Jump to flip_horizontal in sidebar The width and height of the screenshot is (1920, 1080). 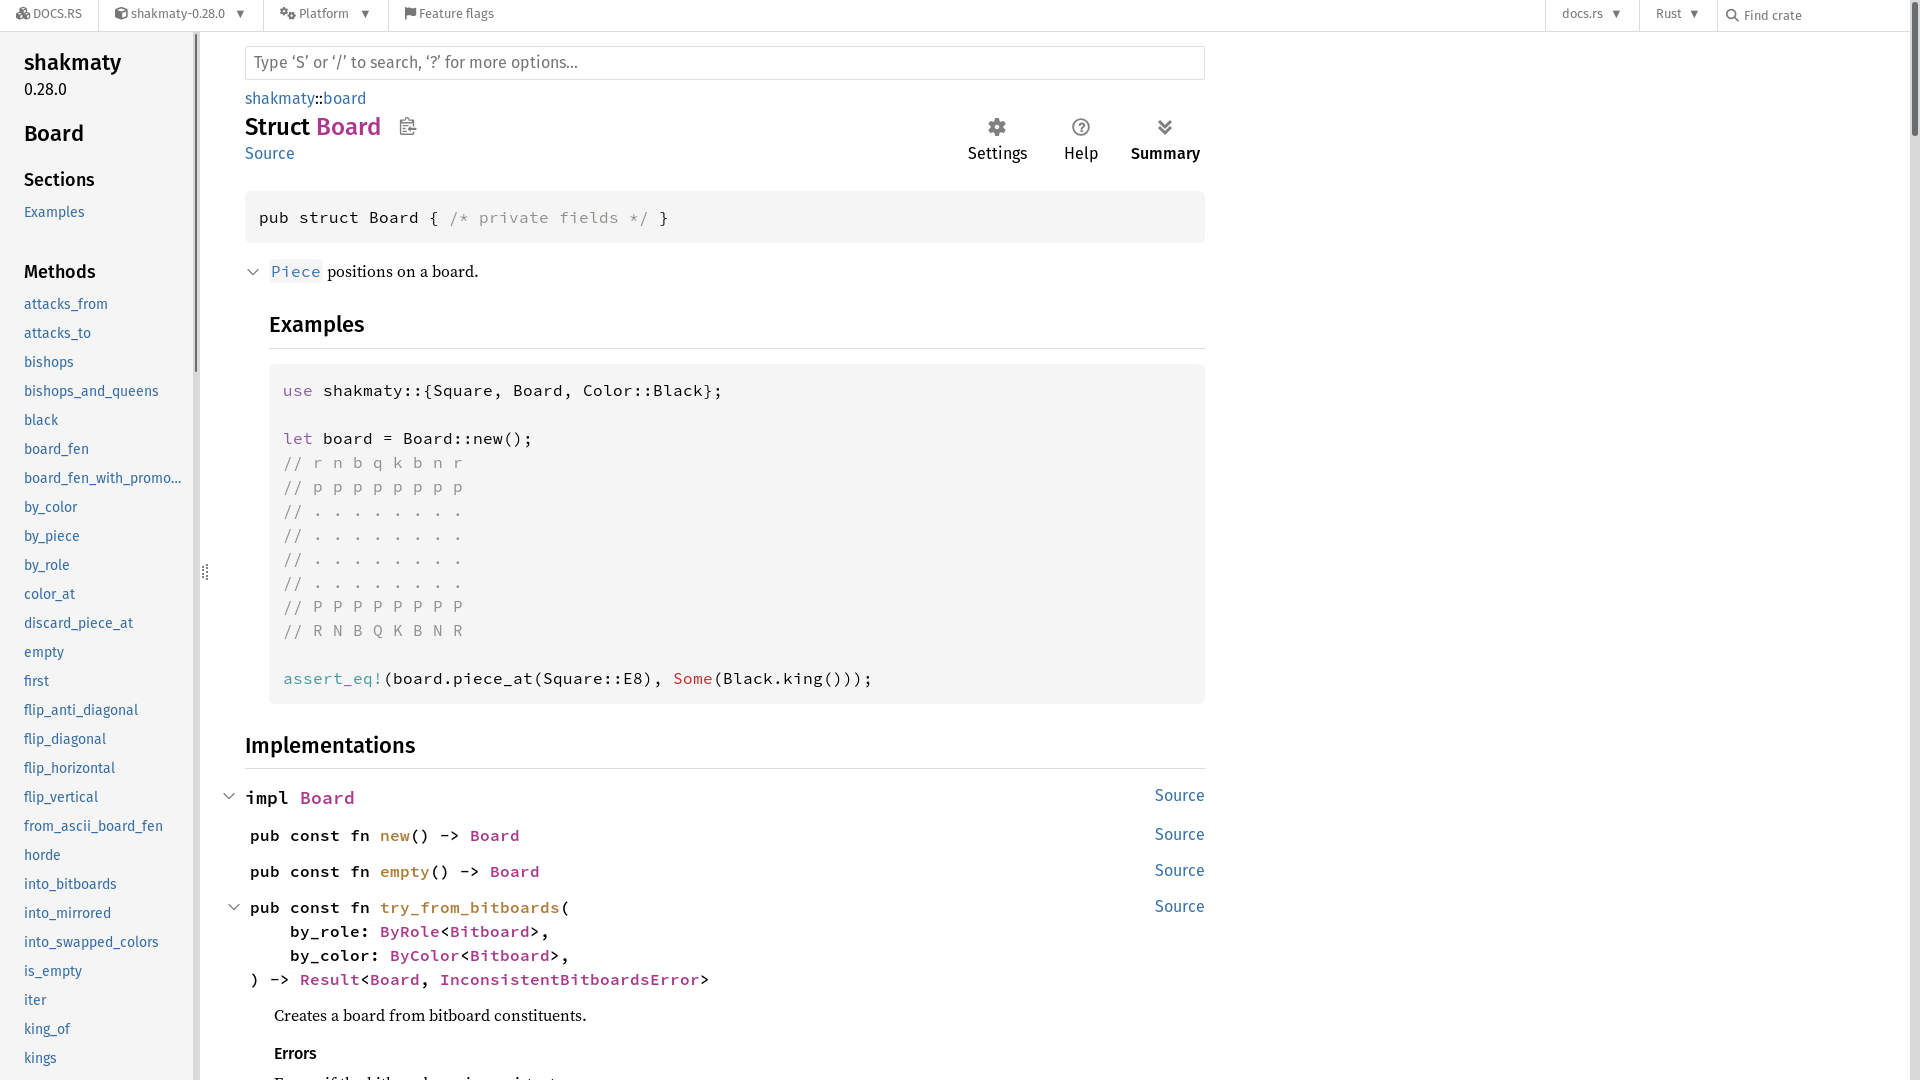[x=69, y=768]
